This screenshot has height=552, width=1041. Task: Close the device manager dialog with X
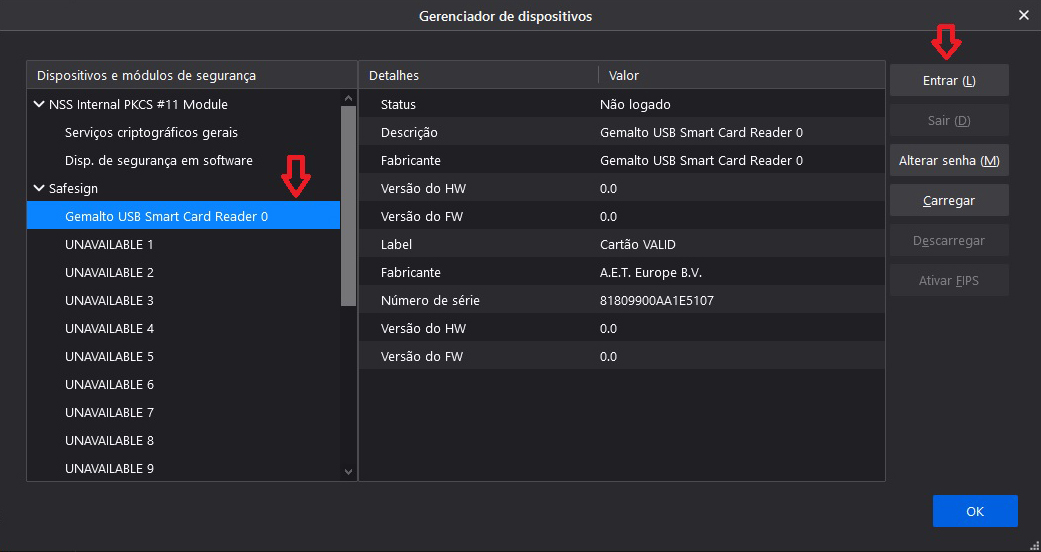point(1024,15)
